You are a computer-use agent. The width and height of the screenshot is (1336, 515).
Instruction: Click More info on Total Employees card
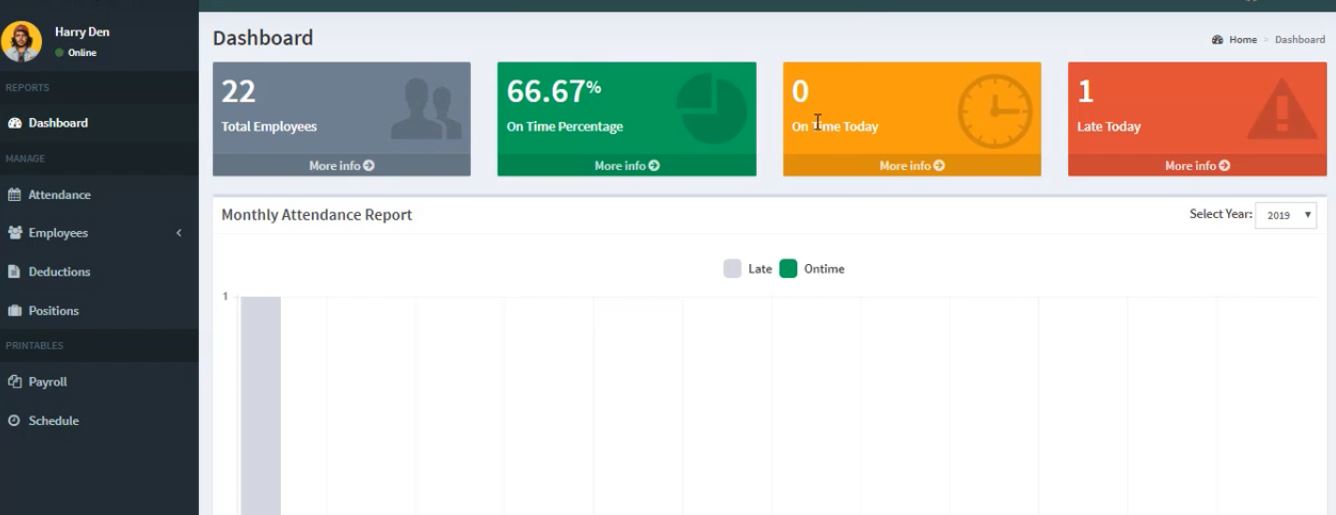tap(341, 165)
